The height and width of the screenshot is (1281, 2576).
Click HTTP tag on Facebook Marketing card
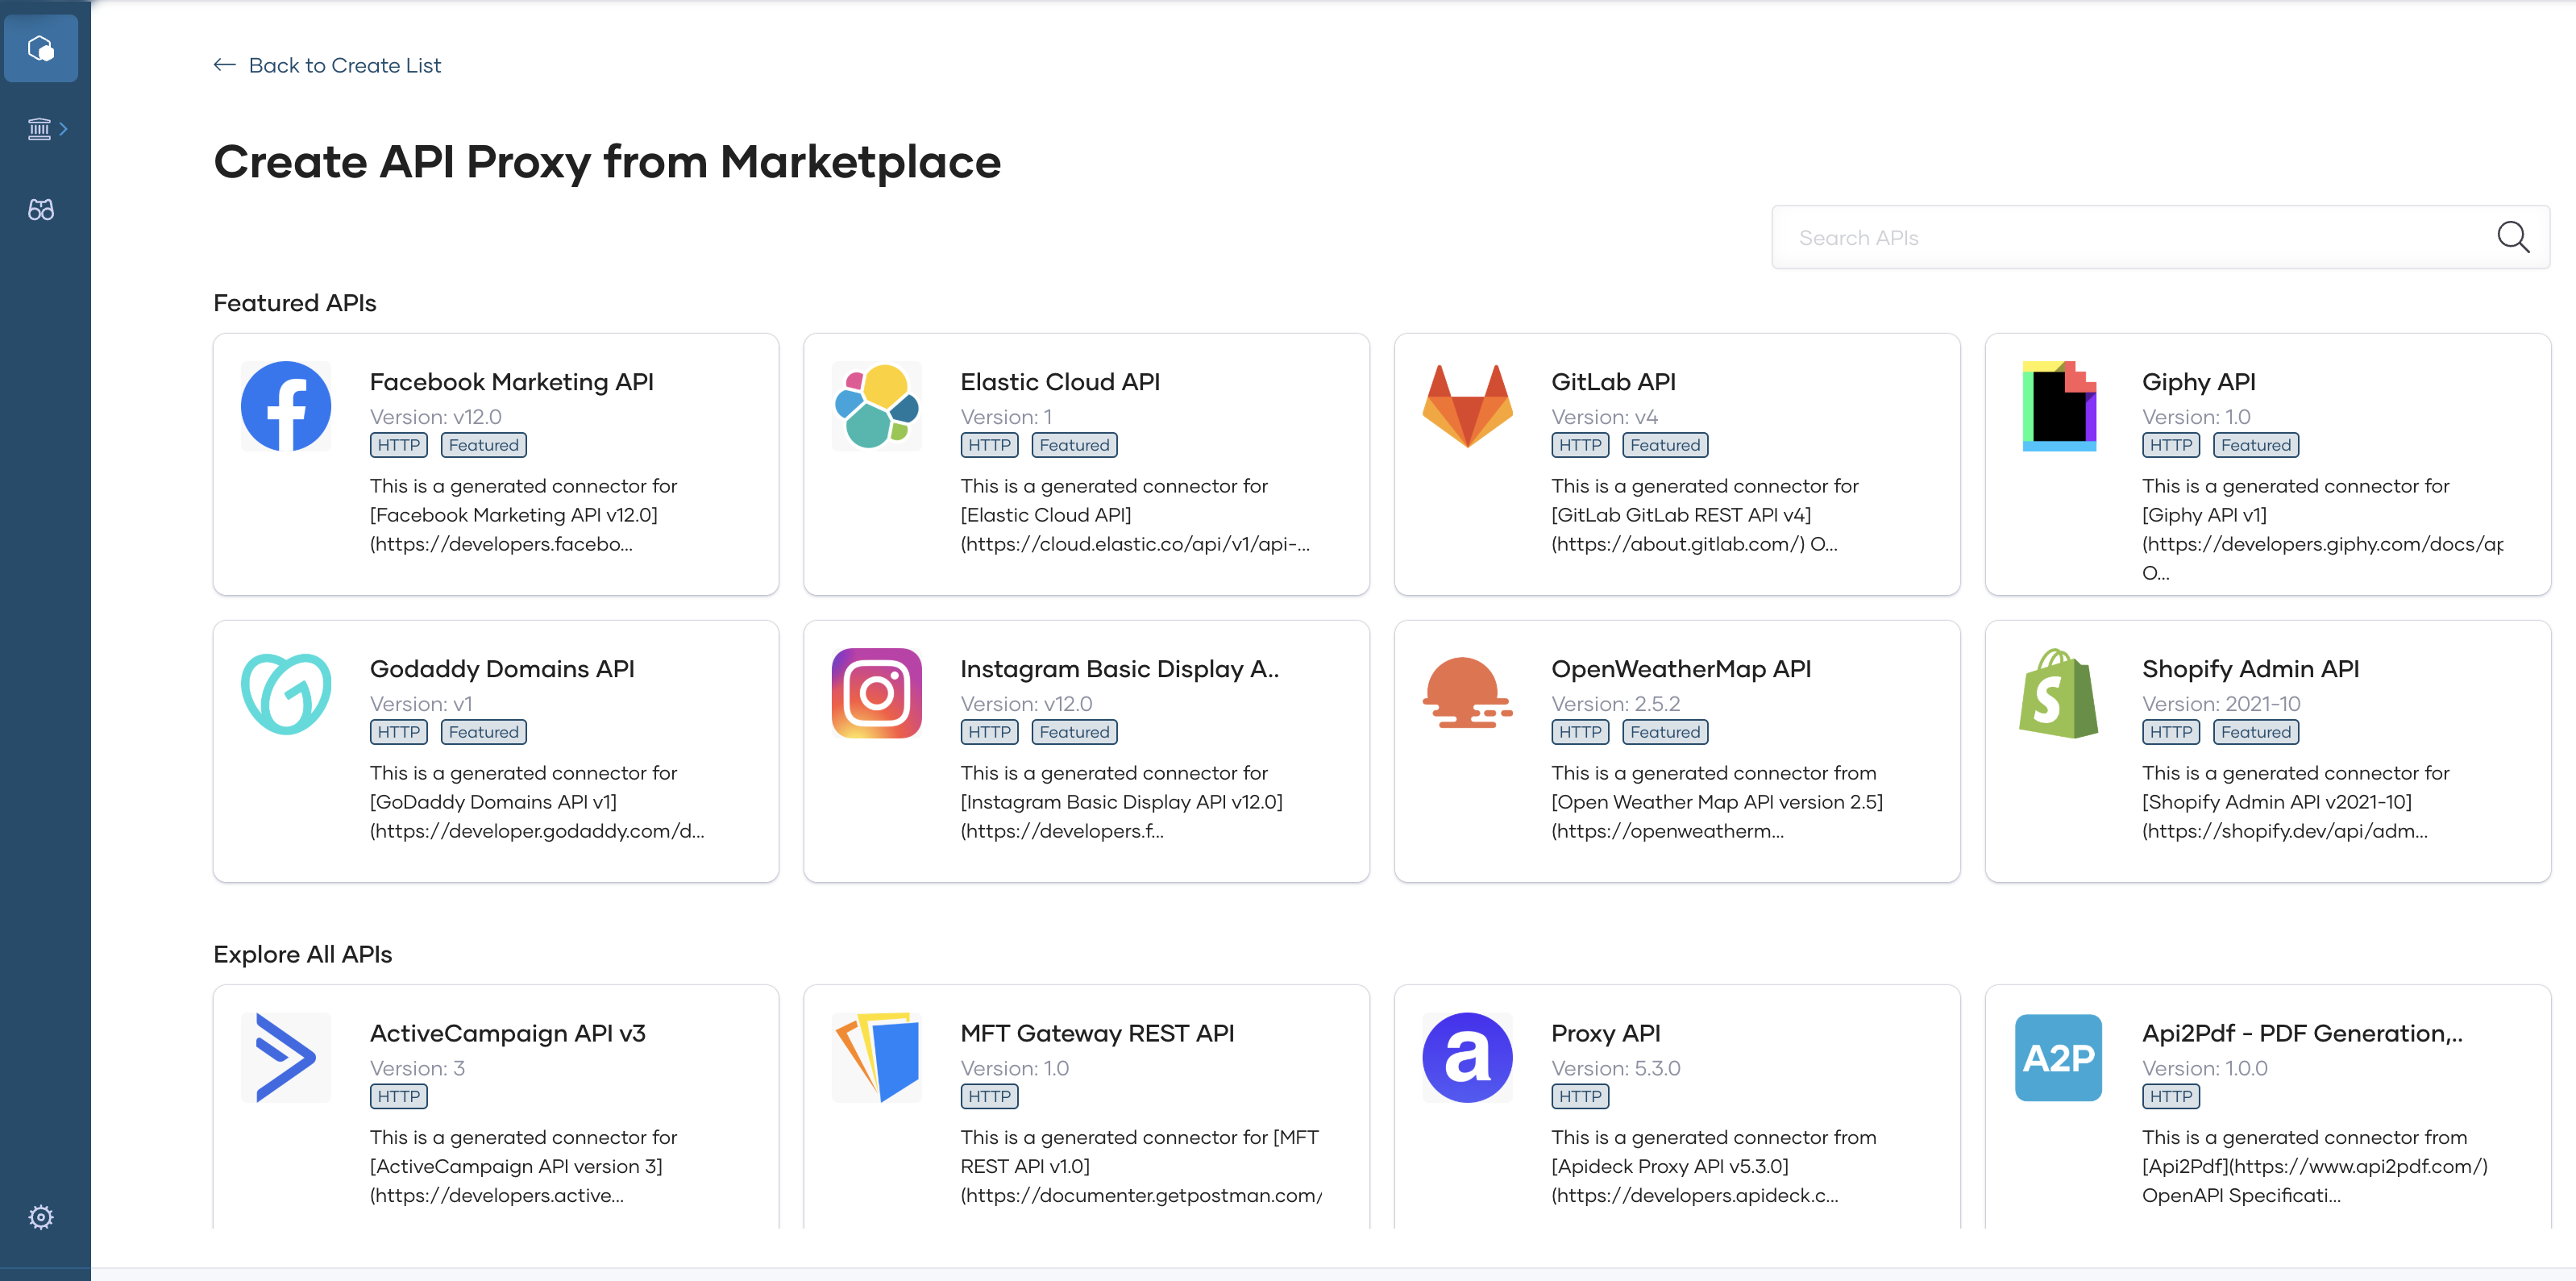pyautogui.click(x=399, y=445)
